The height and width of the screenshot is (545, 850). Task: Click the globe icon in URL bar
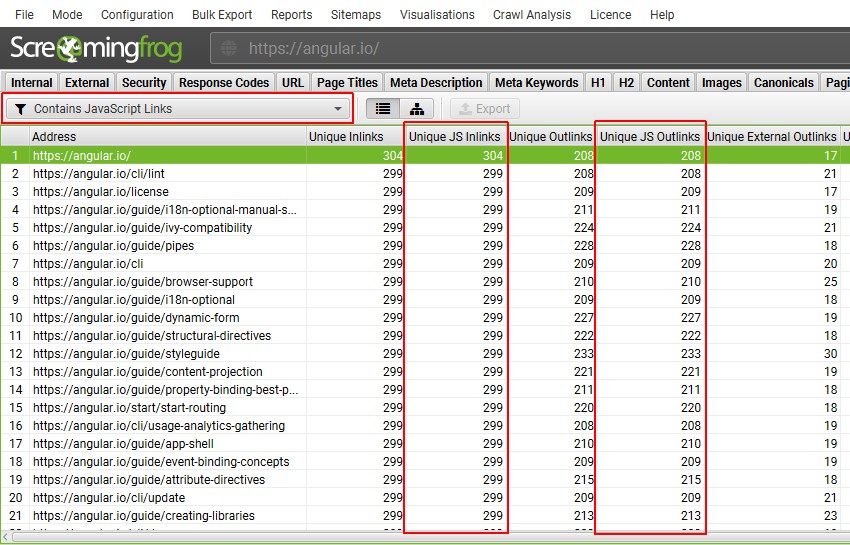[230, 49]
